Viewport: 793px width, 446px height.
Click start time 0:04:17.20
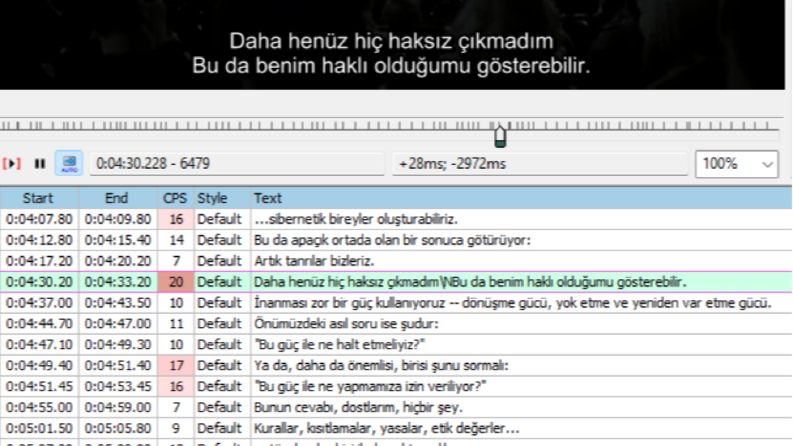39,261
